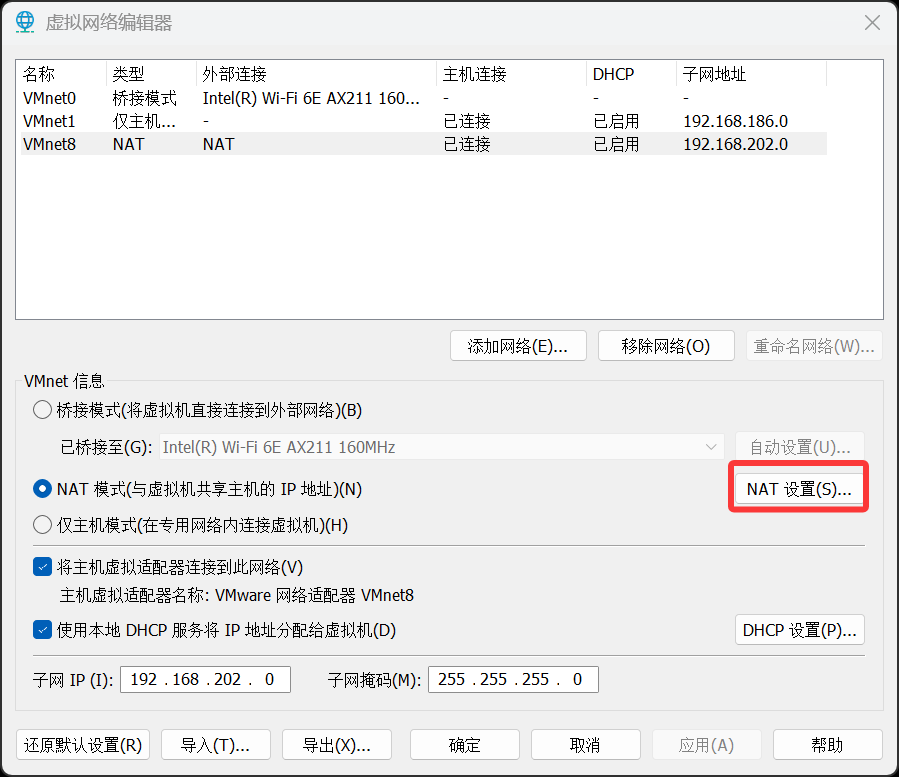Screen dimensions: 899x777
Task: Click the 导入(T)... button
Action: click(216, 745)
